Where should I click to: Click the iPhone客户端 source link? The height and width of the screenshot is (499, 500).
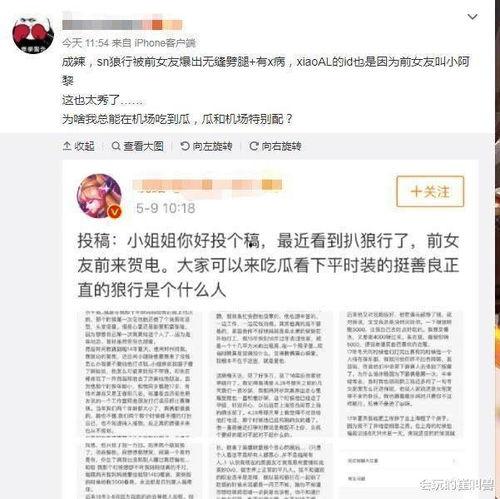coord(165,43)
